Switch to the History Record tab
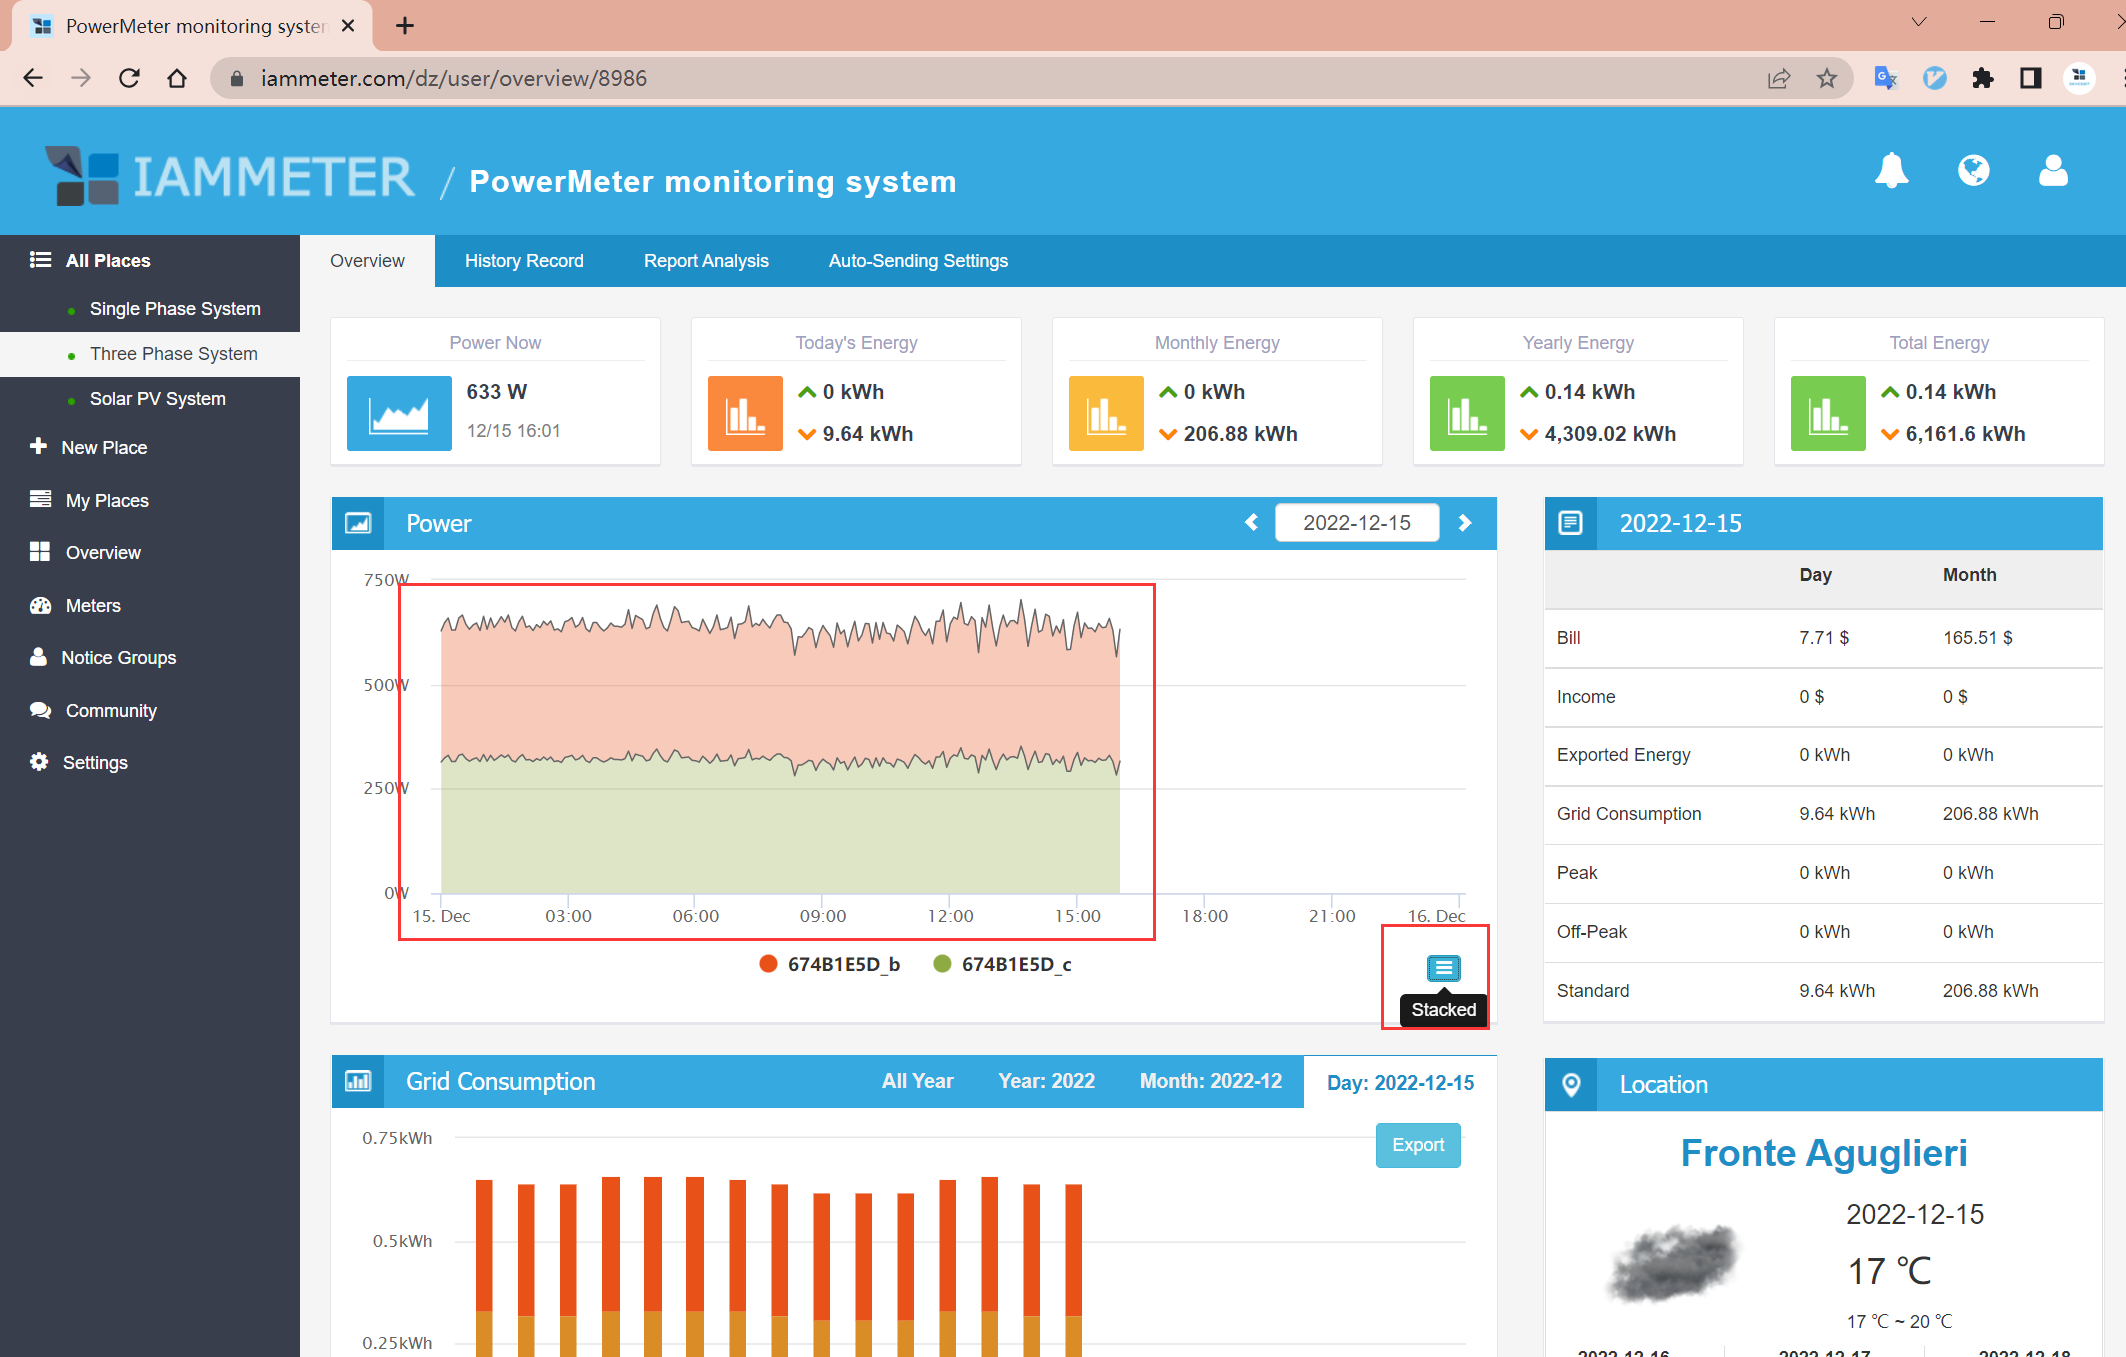This screenshot has height=1357, width=2126. click(524, 261)
